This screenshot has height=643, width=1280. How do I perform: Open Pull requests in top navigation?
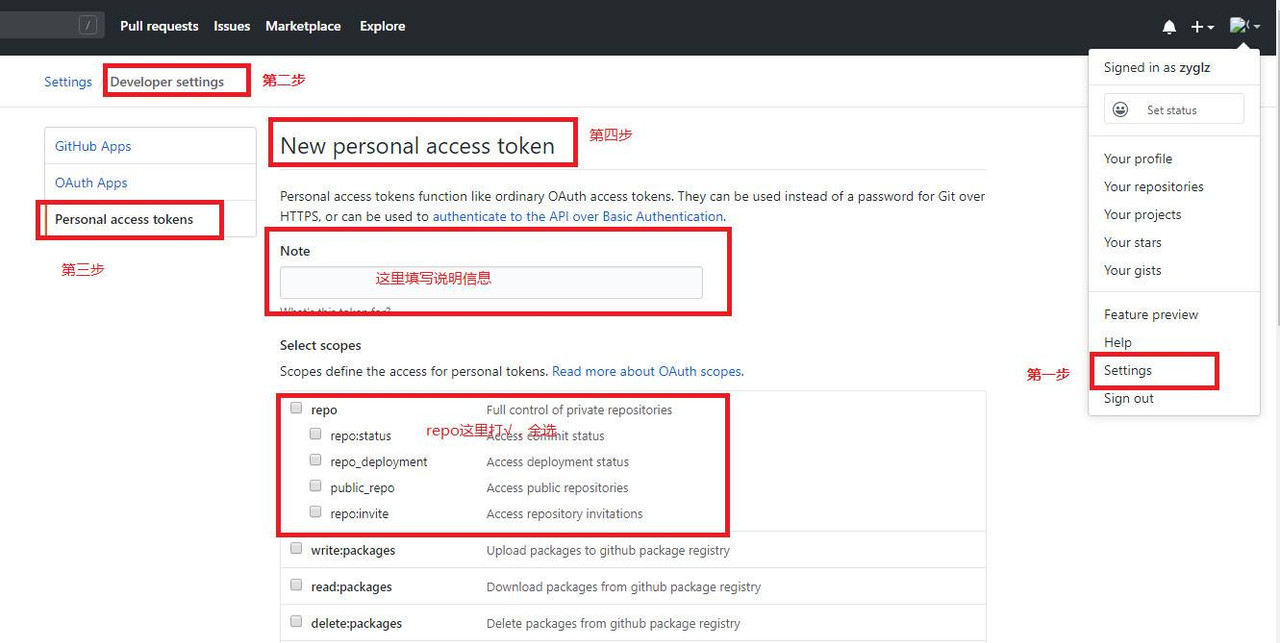pos(159,26)
